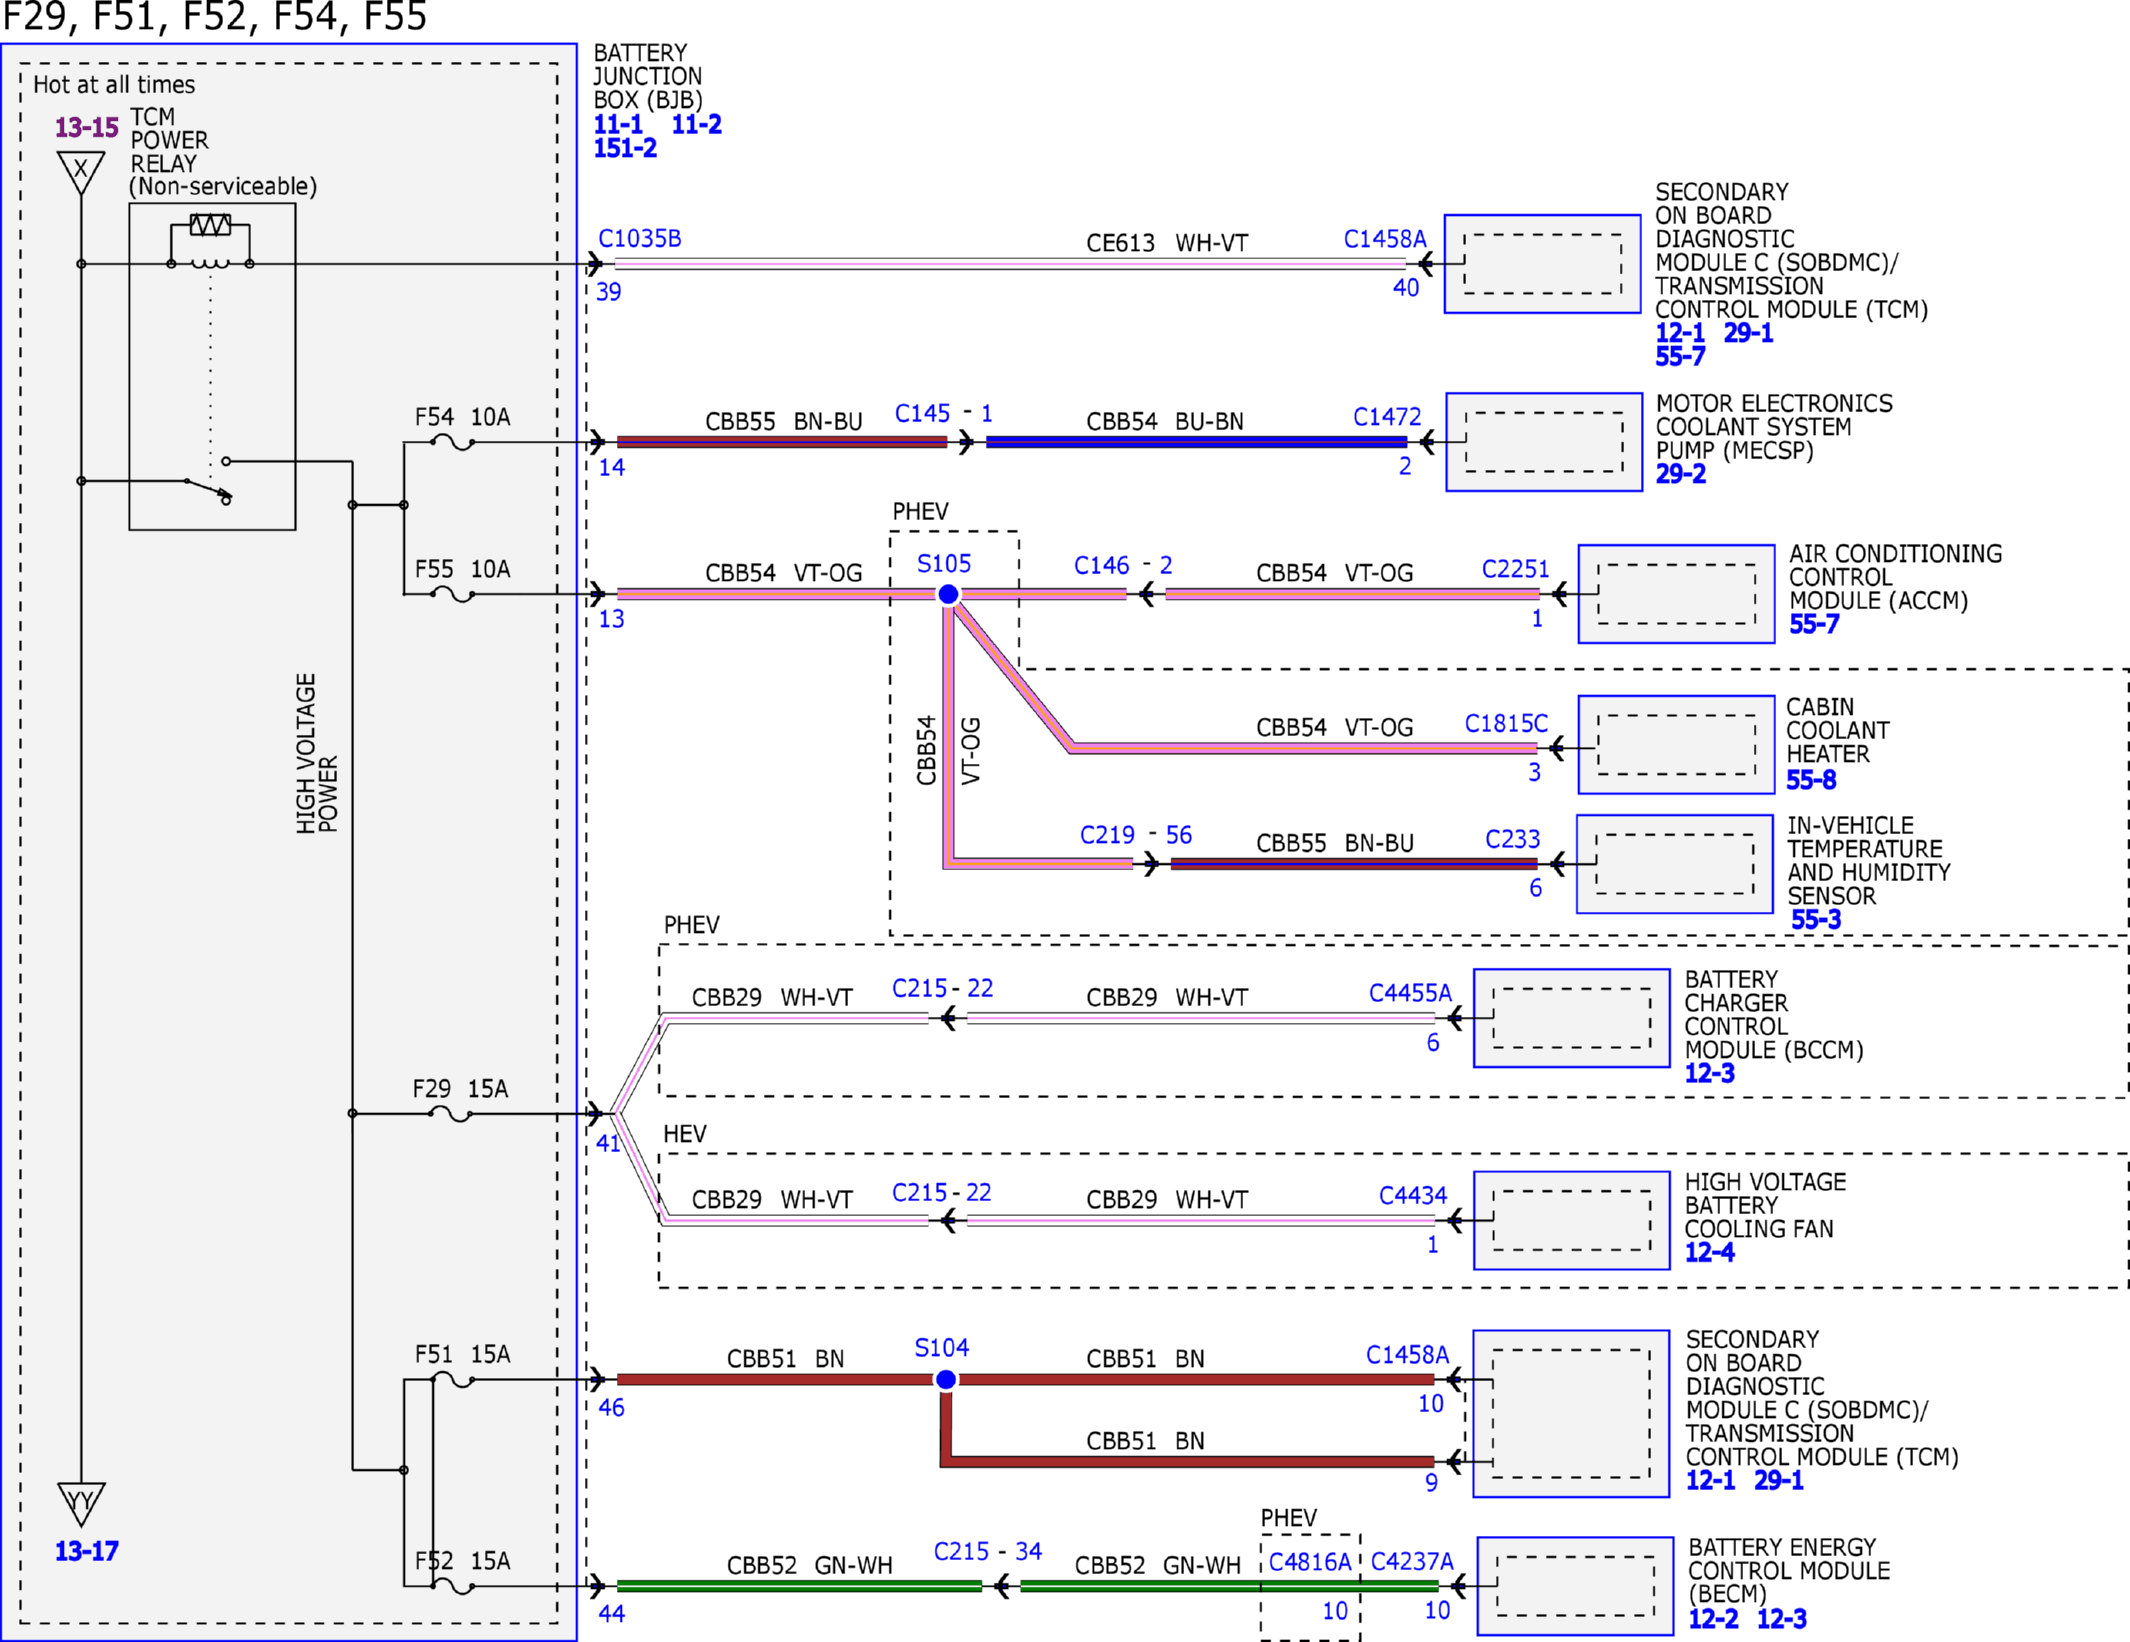The width and height of the screenshot is (2130, 1642).
Task: Select the Battery Energy Control Module box
Action: (1575, 1586)
